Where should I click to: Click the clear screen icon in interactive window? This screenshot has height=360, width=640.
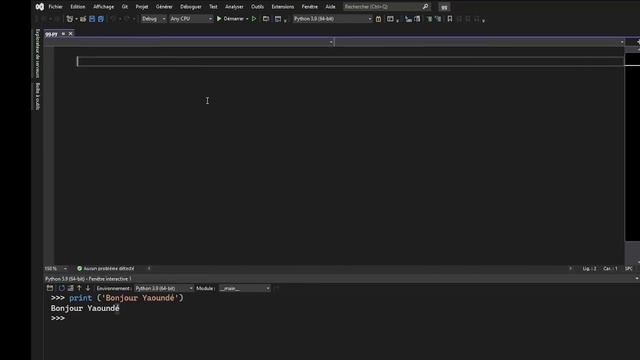coord(50,288)
